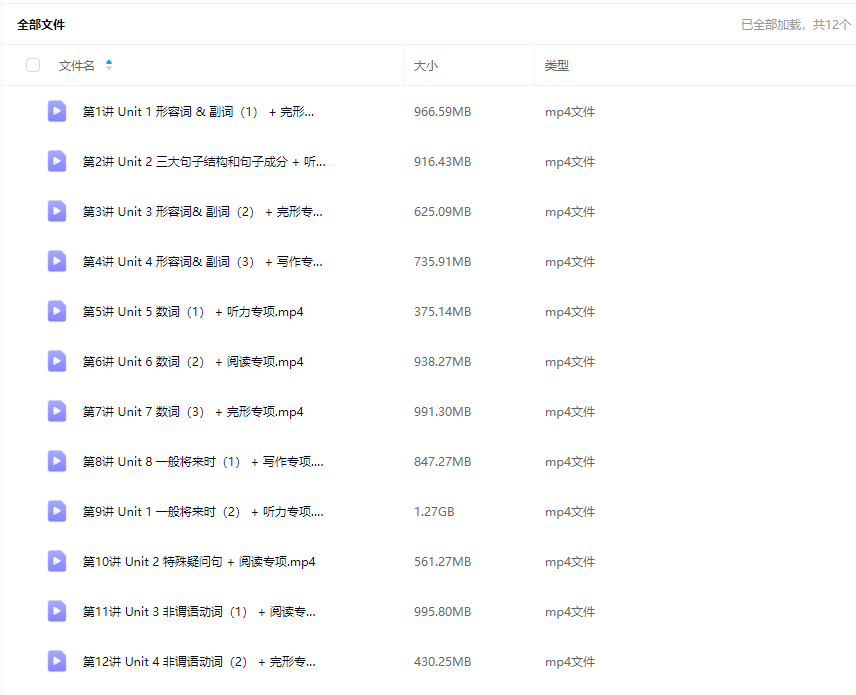
Task: Click the video icon for 第1讲 Unit 1
Action: 57,111
